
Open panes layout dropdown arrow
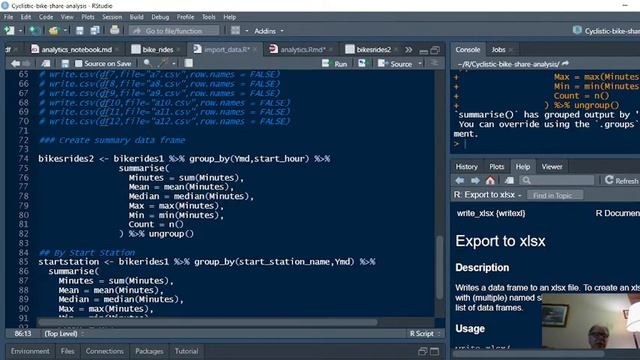(x=247, y=31)
